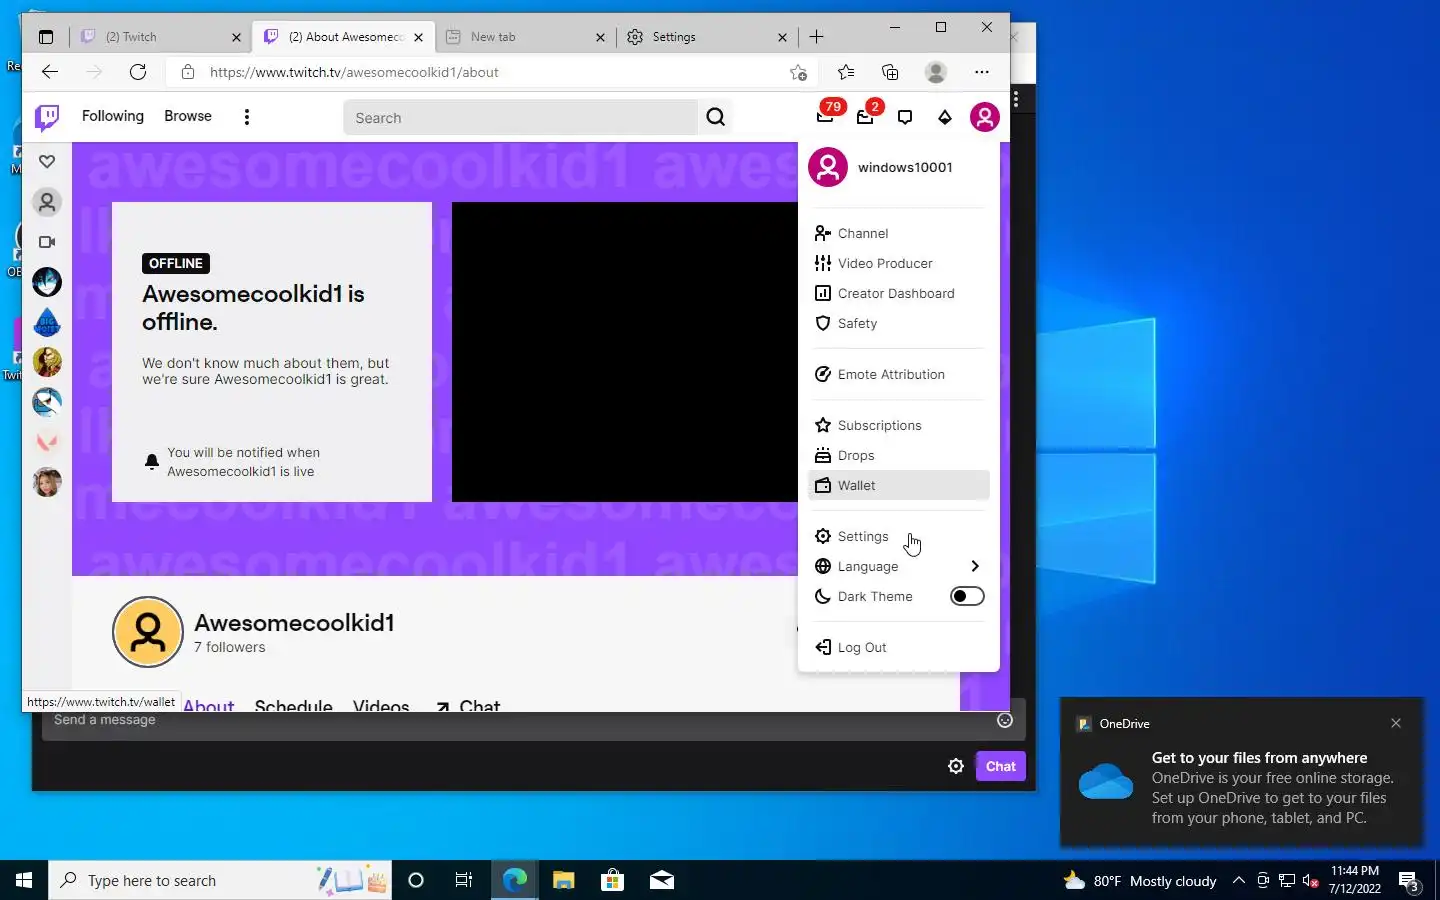Open chat settings gear in background window
This screenshot has width=1440, height=900.
coord(956,766)
